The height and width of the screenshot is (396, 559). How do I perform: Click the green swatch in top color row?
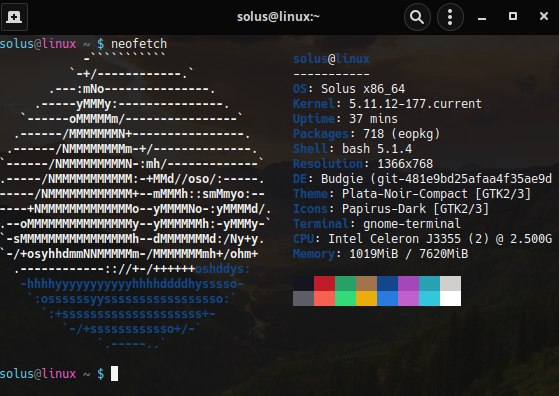click(x=345, y=283)
